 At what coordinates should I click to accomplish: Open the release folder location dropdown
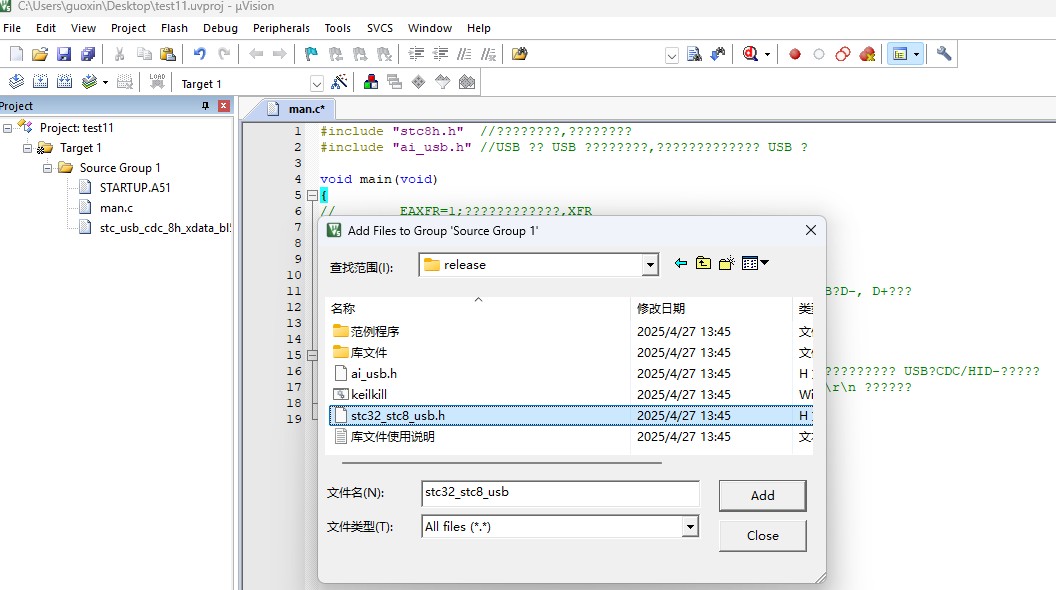(x=650, y=265)
